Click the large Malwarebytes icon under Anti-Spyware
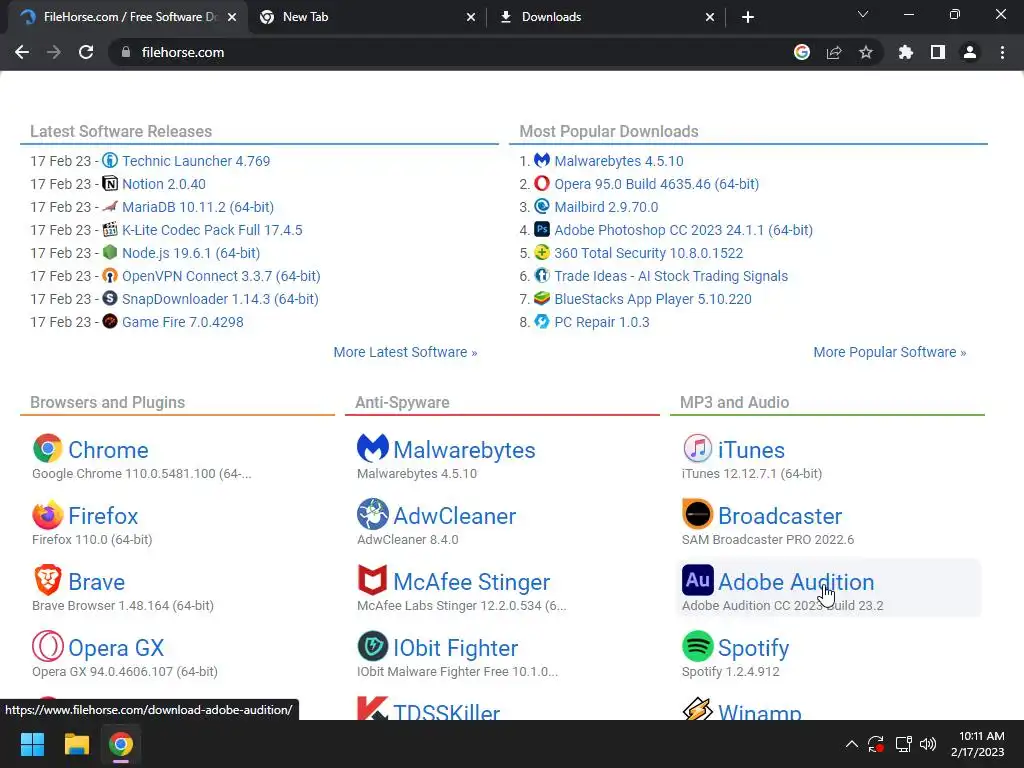This screenshot has height=768, width=1024. [x=373, y=449]
